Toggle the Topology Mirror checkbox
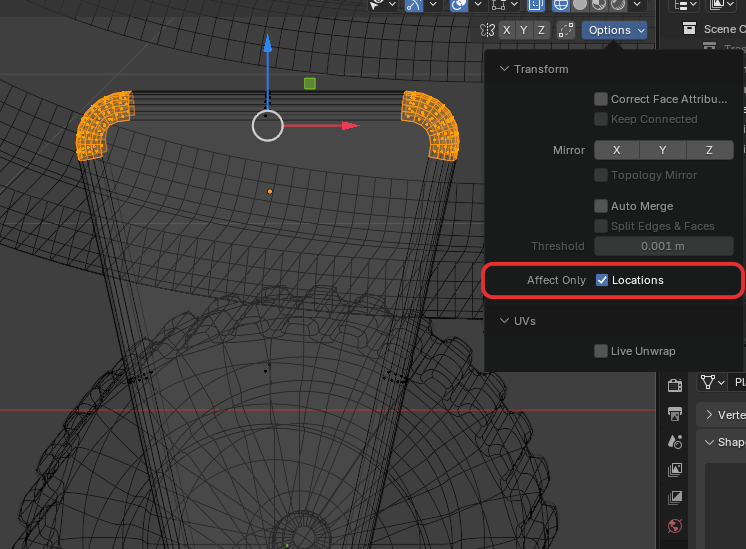746x549 pixels. point(601,175)
